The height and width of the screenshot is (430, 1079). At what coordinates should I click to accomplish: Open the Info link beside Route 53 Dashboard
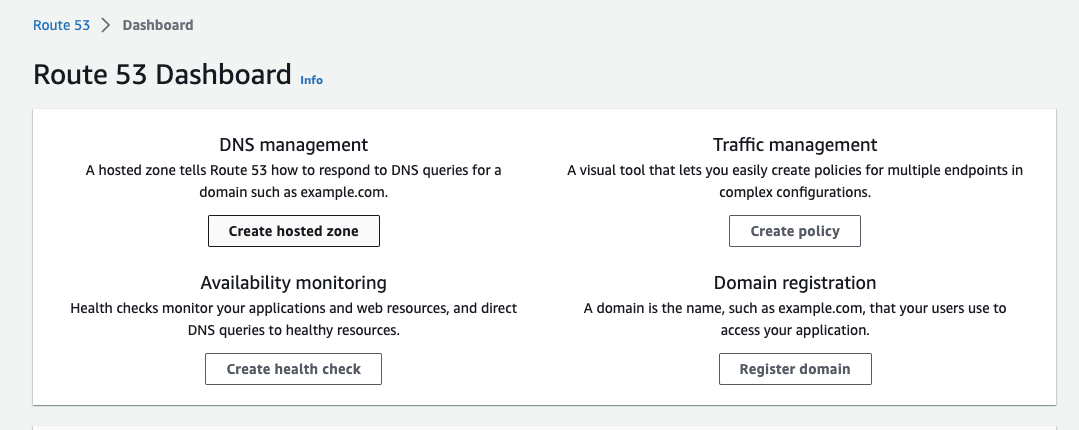311,80
